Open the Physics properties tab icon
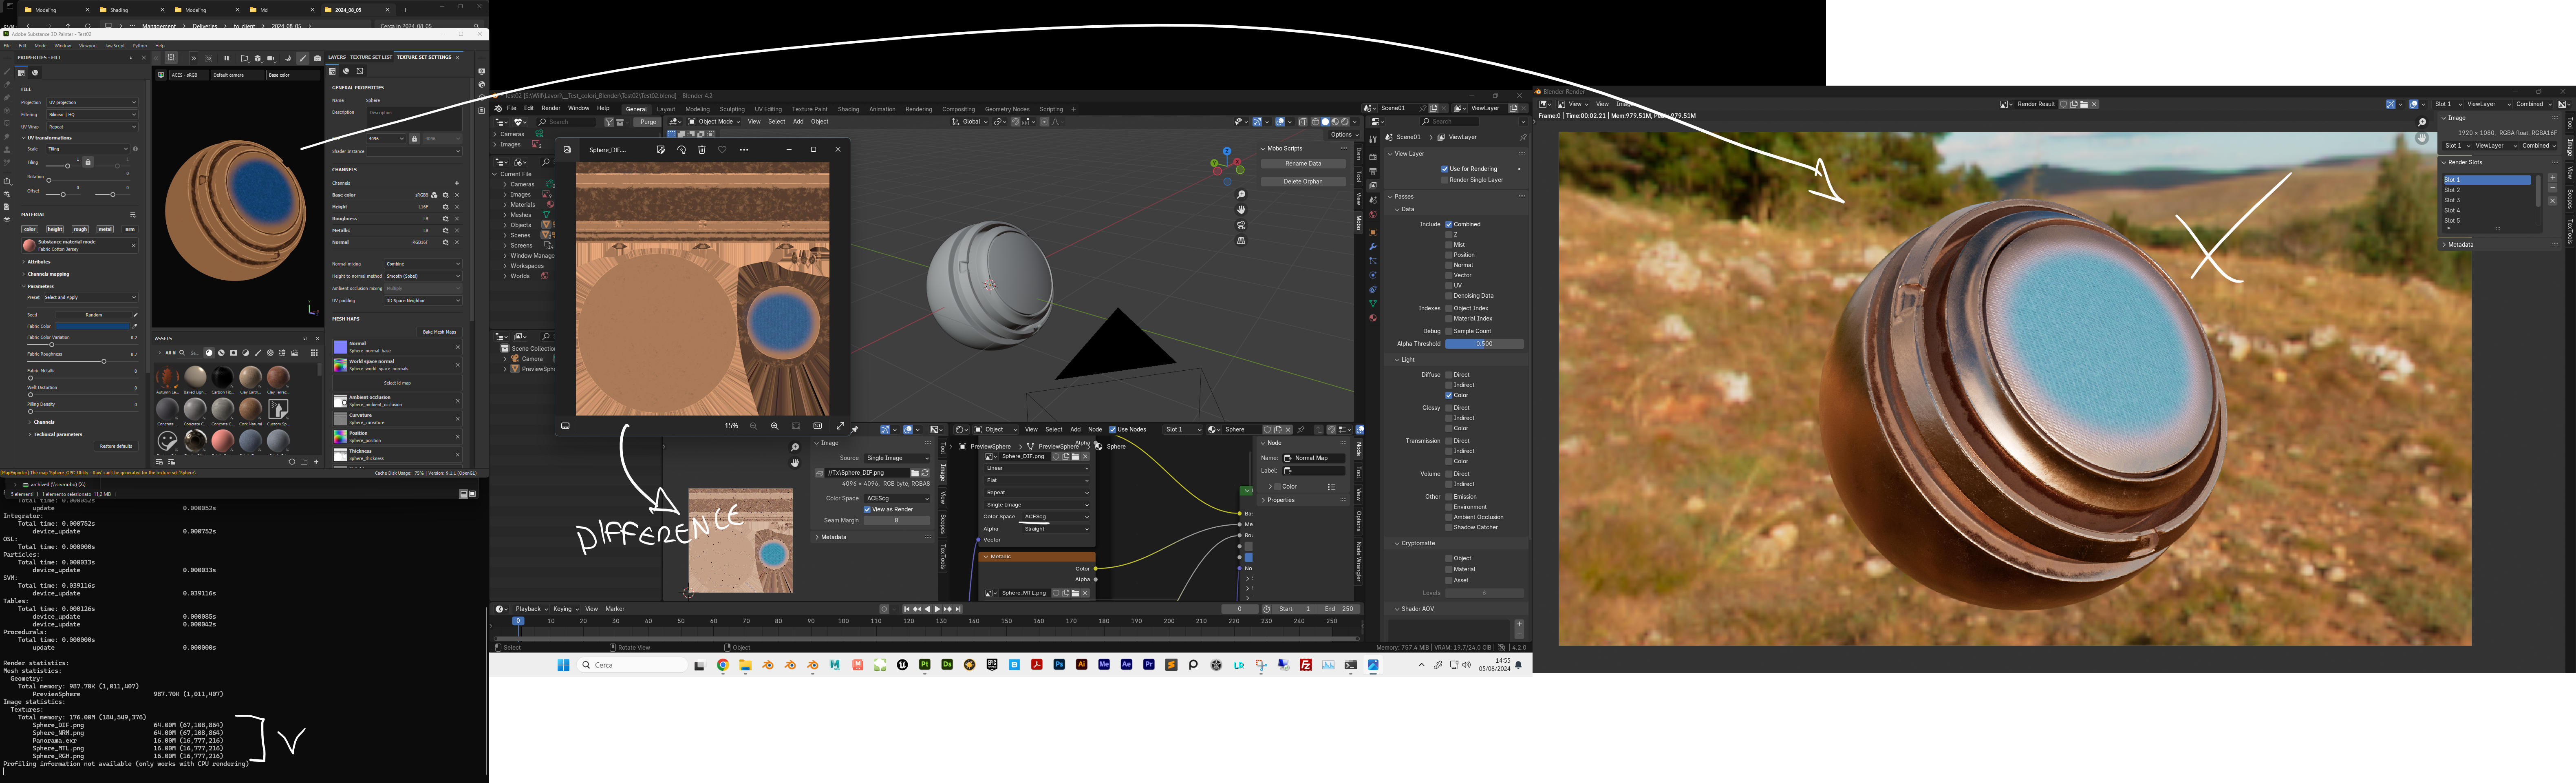 click(1373, 275)
